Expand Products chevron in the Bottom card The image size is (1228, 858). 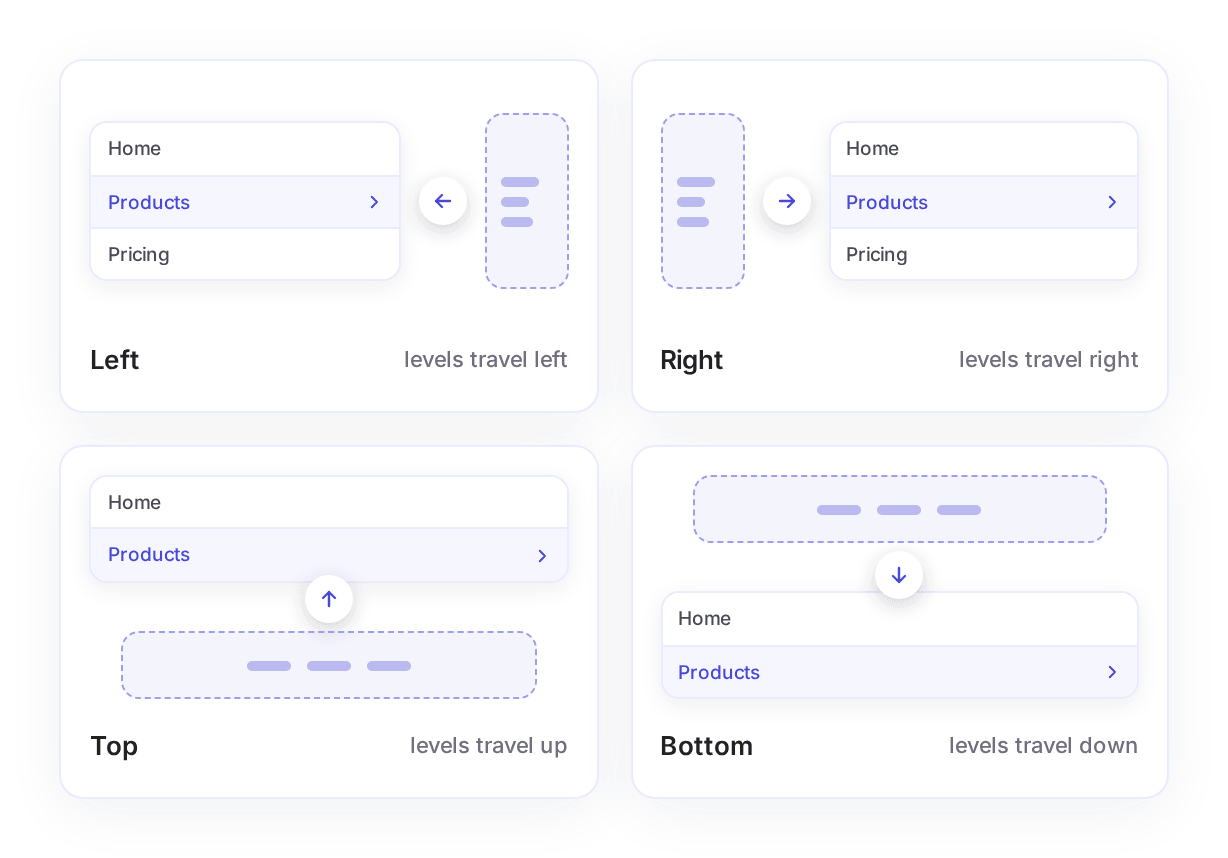click(1112, 672)
